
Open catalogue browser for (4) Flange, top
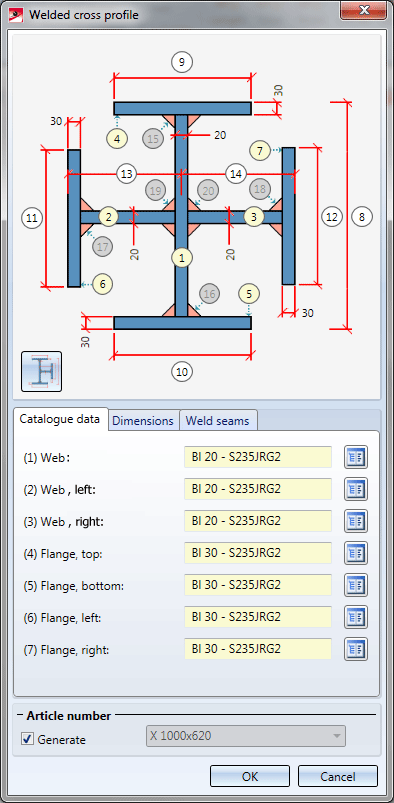pos(356,553)
